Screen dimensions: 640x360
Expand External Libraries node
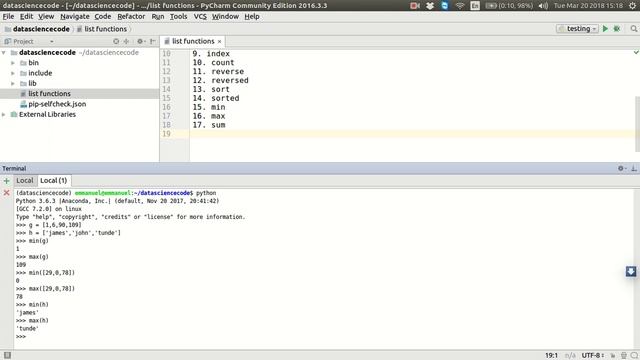point(4,114)
